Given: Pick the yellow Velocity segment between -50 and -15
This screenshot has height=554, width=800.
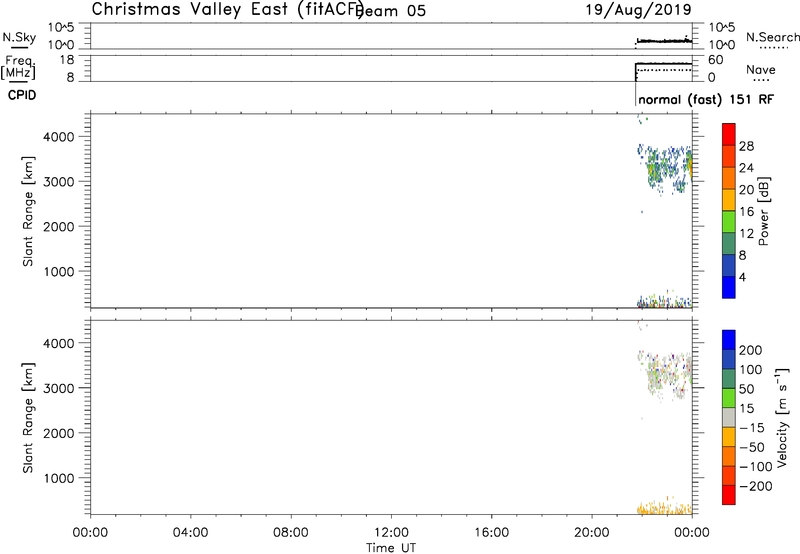Looking at the screenshot, I should [729, 437].
